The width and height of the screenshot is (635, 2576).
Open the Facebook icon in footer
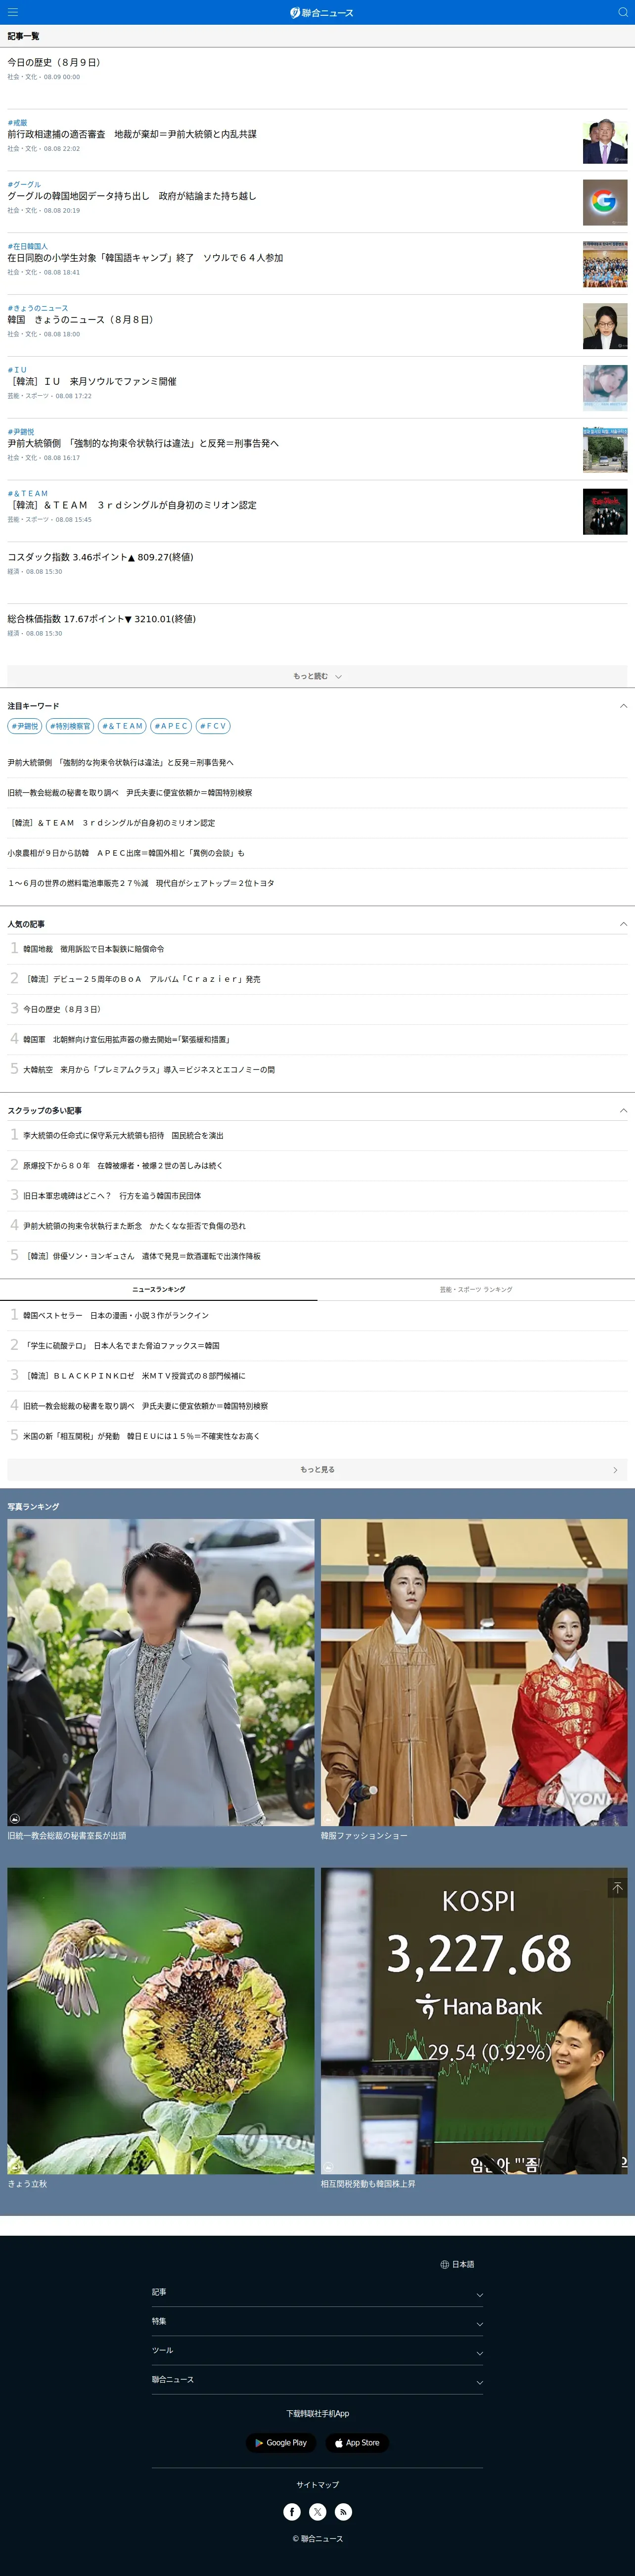[x=292, y=2511]
